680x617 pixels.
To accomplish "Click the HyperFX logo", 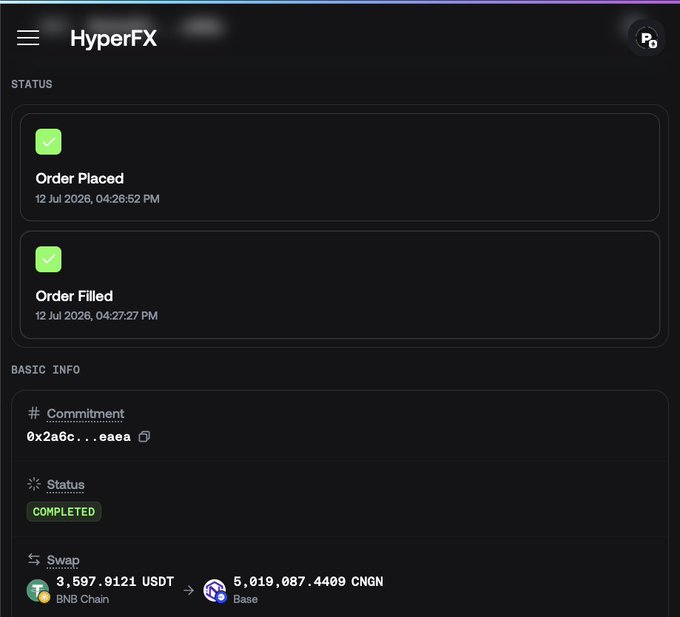I will point(114,39).
